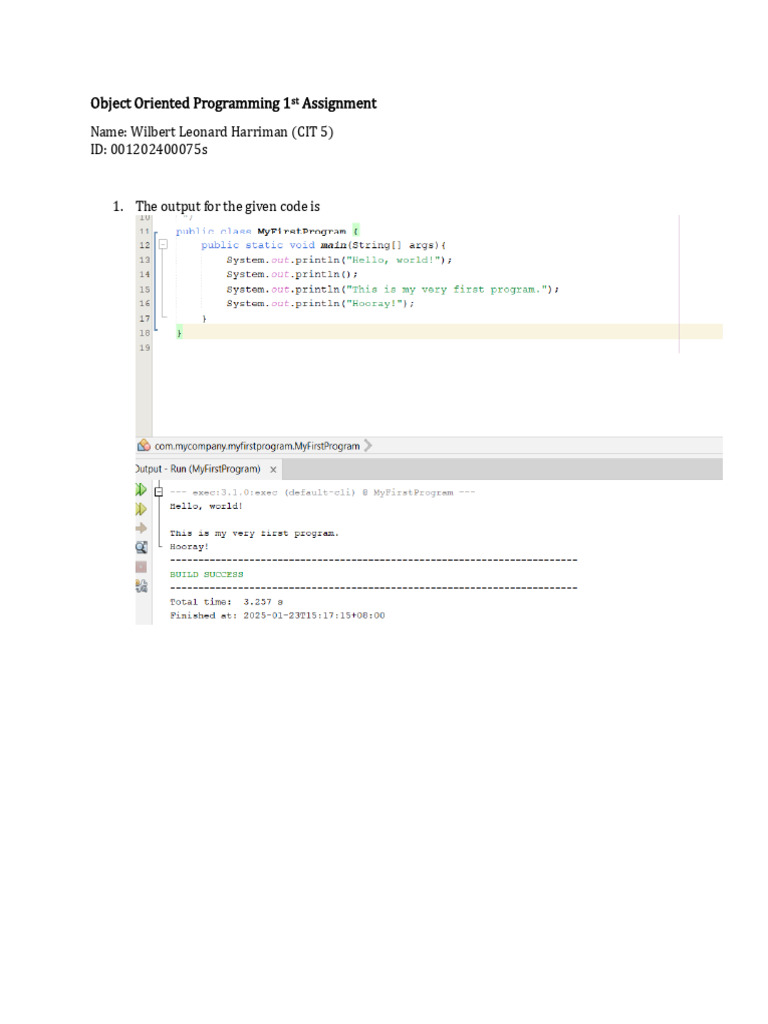Click the "Hooray!" output line
This screenshot has width=768, height=1024.
[189, 547]
